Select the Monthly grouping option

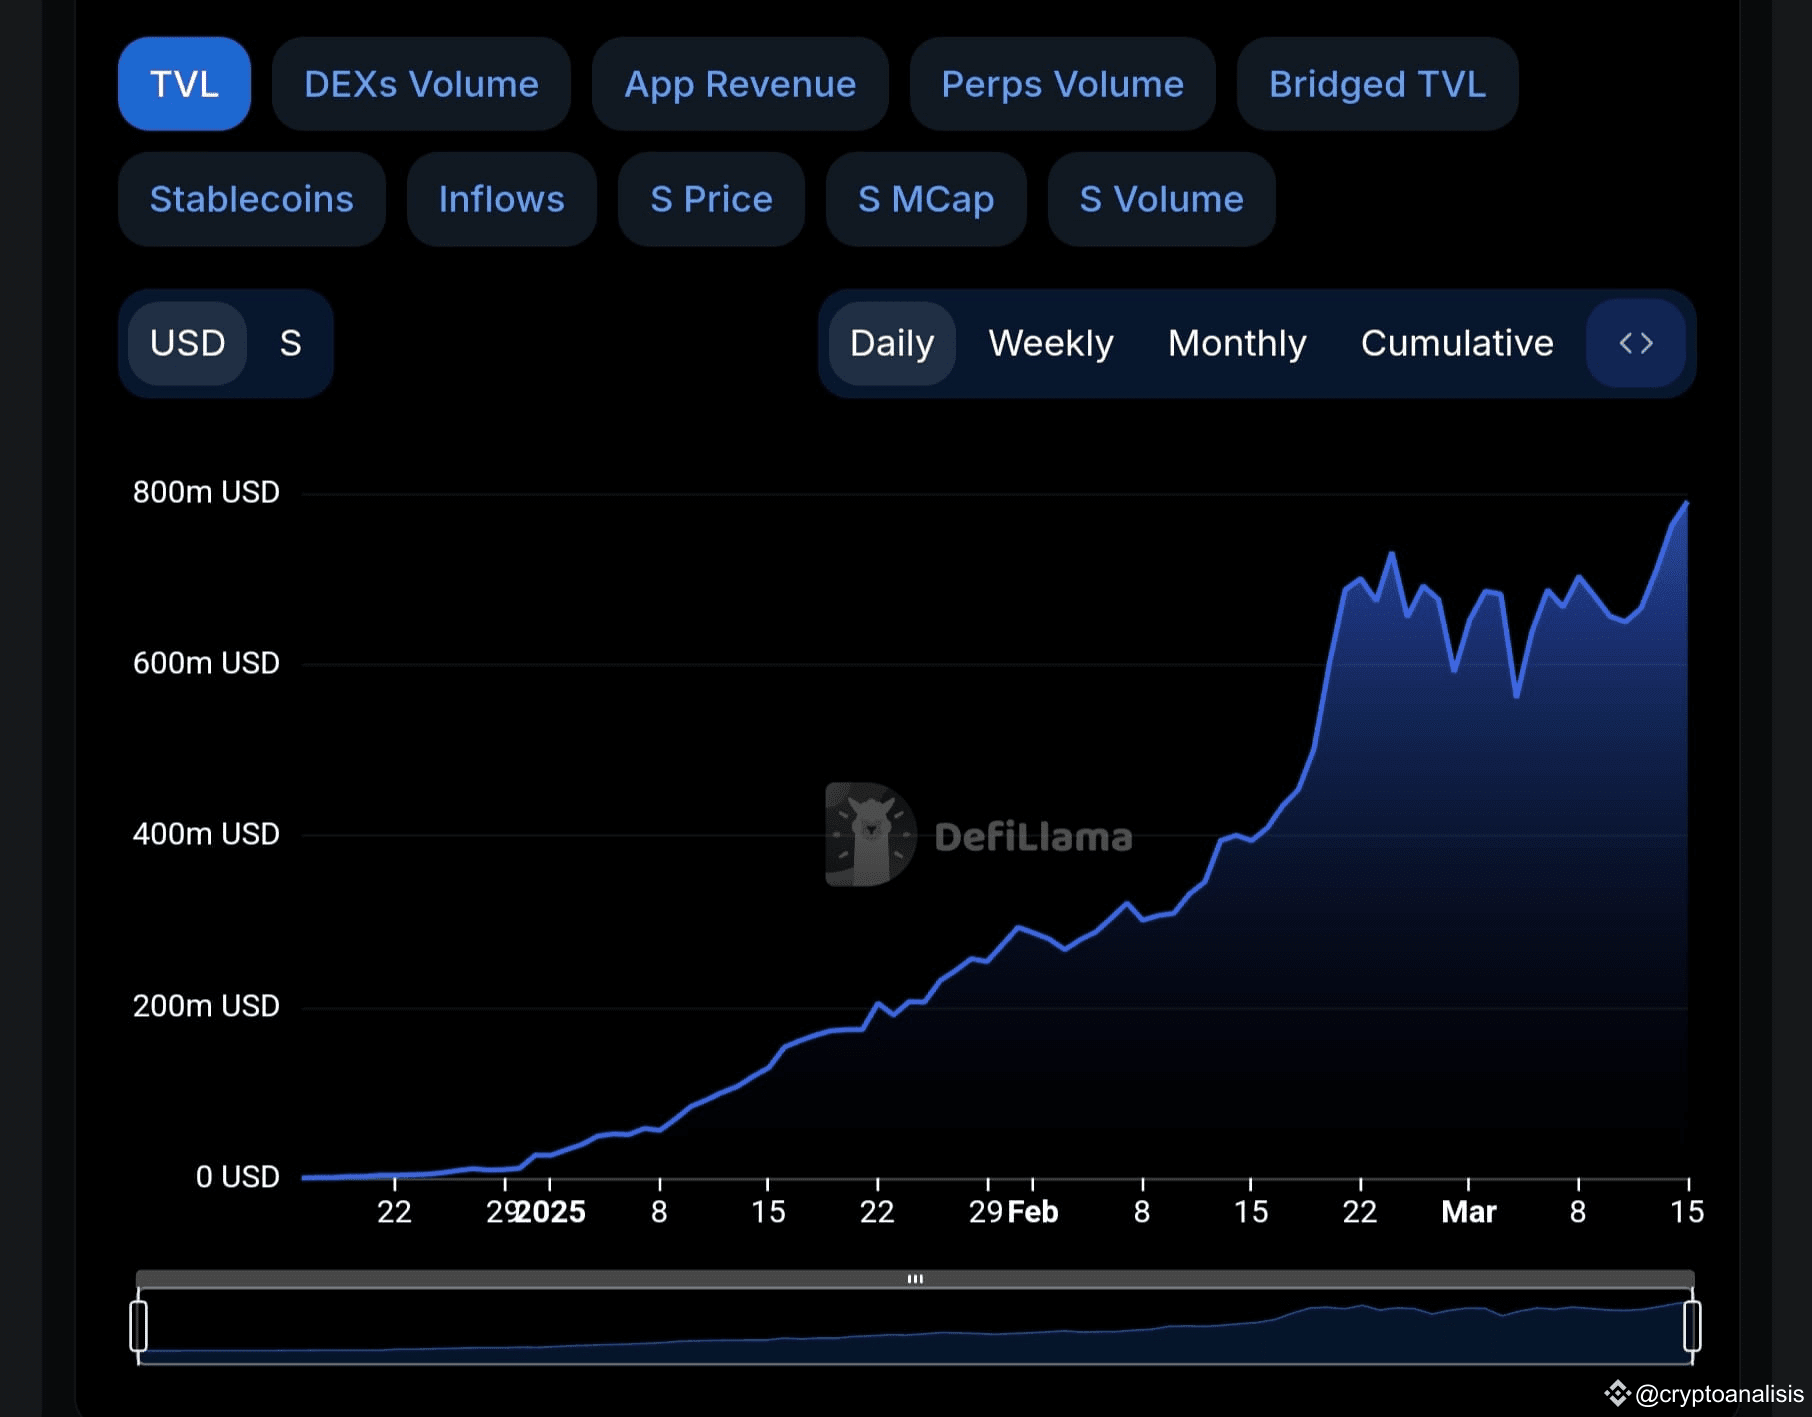[1237, 343]
